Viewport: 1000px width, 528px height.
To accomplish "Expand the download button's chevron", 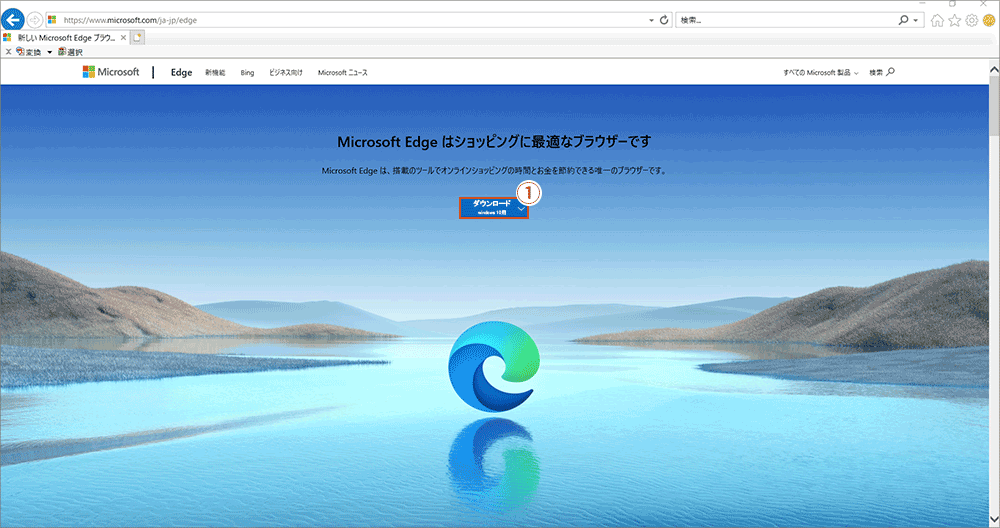I will pyautogui.click(x=521, y=208).
